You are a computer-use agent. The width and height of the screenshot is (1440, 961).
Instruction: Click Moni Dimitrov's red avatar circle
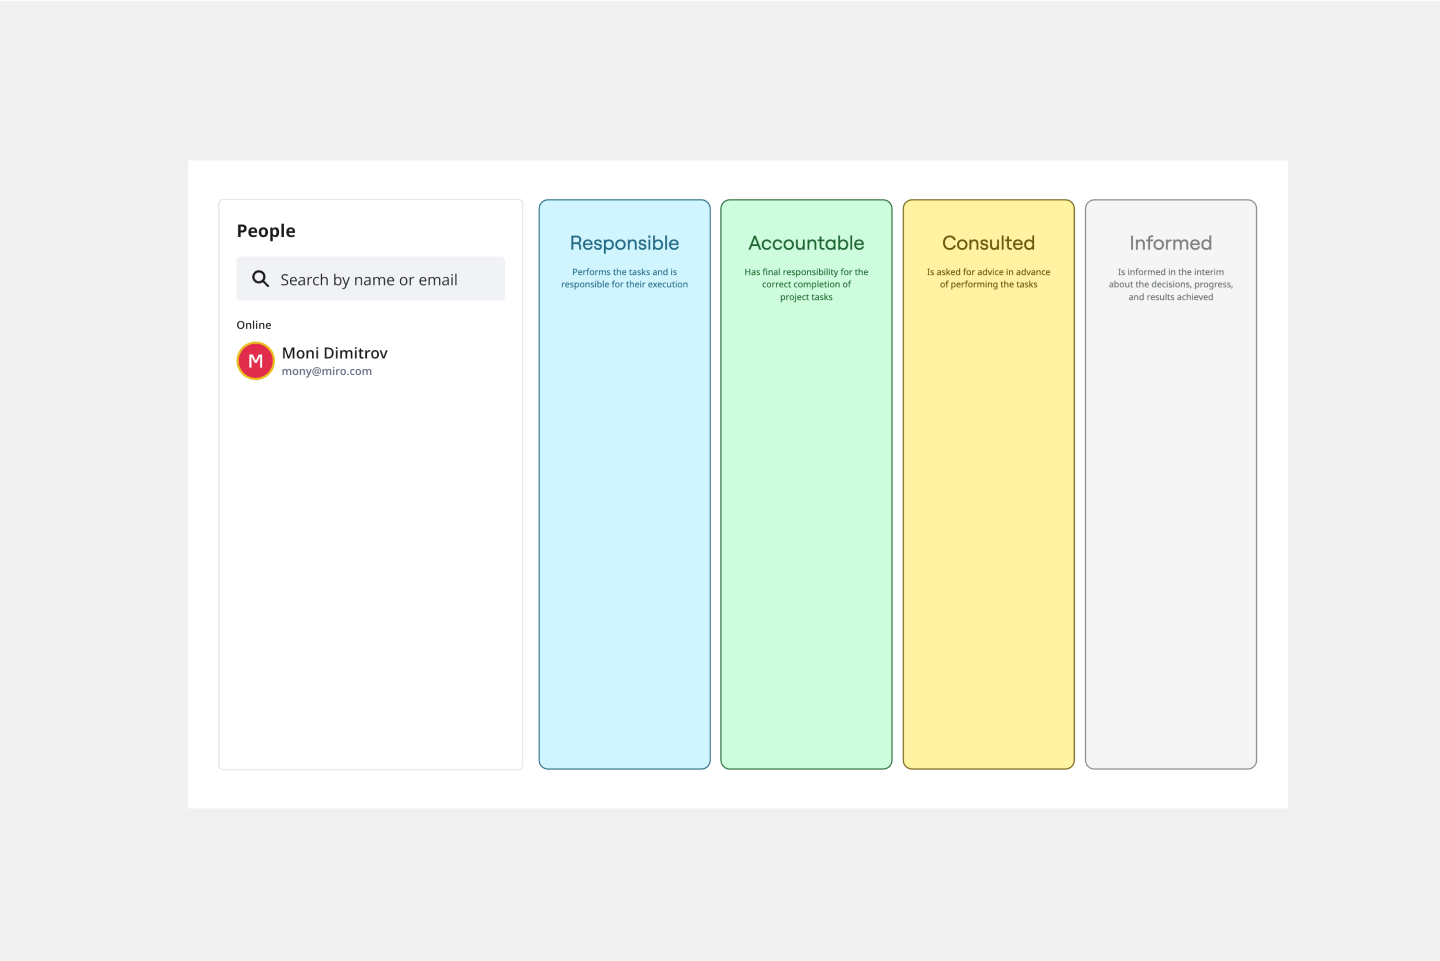point(255,360)
